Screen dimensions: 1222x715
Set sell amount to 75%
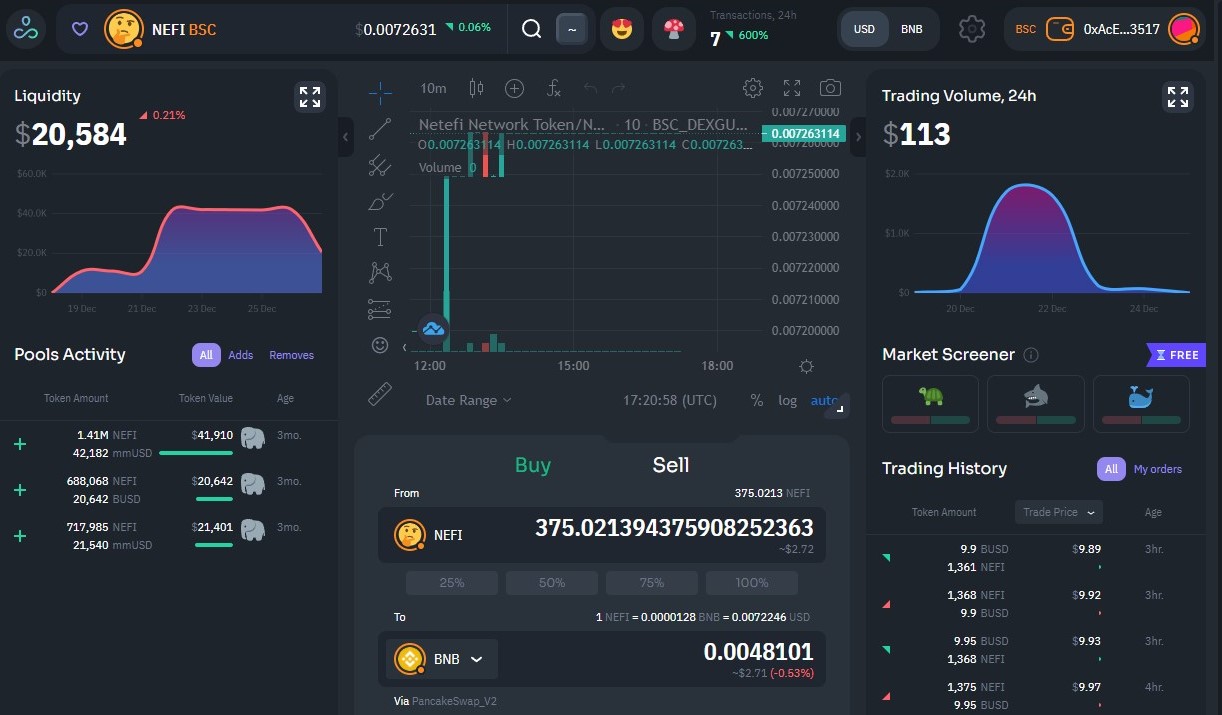click(x=652, y=583)
